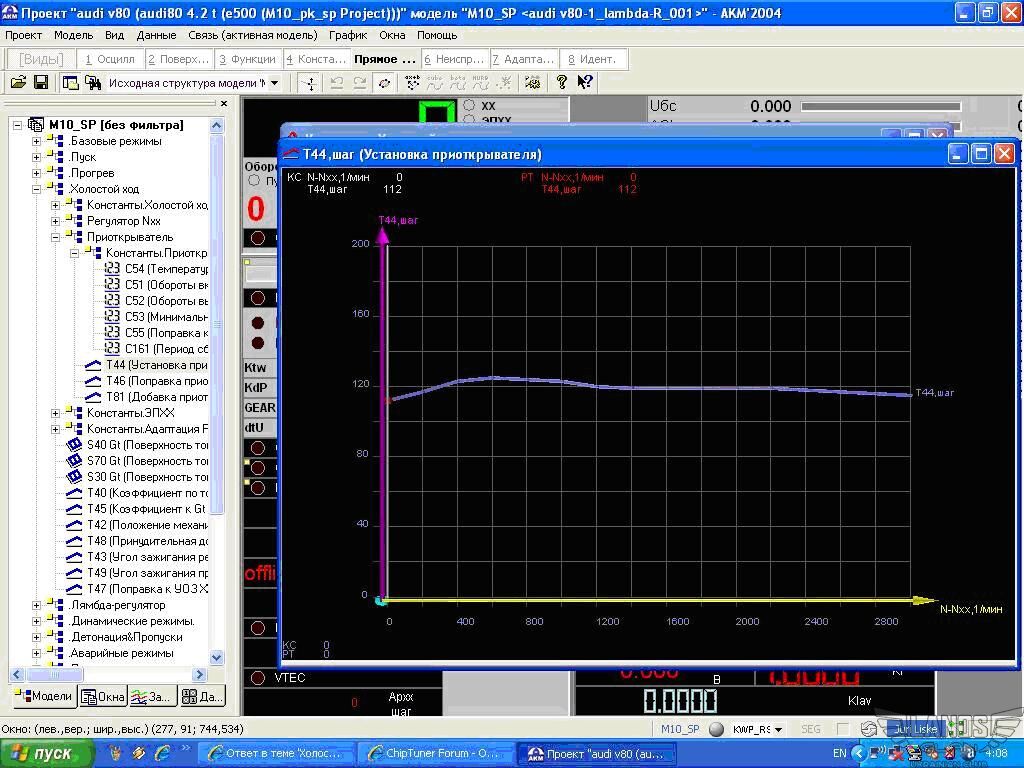Select the XX radio button
1024x768 pixels.
coord(469,105)
